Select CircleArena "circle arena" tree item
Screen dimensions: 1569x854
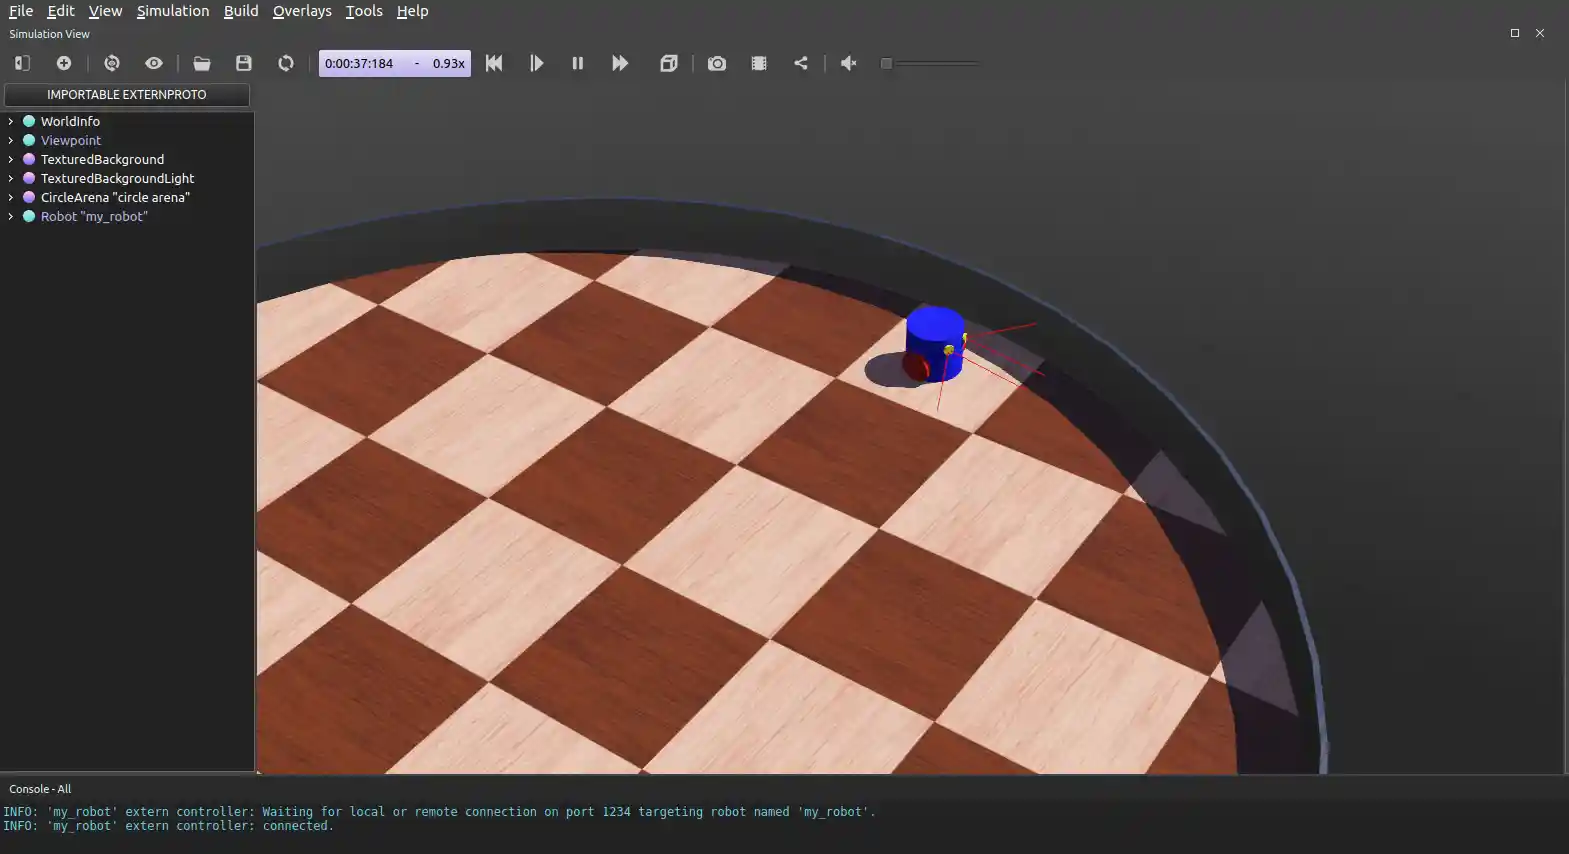(x=115, y=197)
